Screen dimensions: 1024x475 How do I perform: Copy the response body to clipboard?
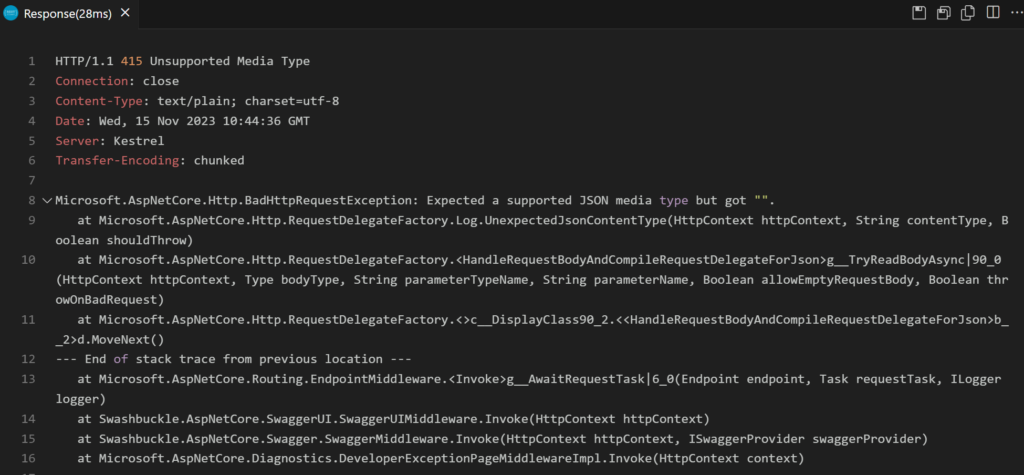(x=967, y=12)
